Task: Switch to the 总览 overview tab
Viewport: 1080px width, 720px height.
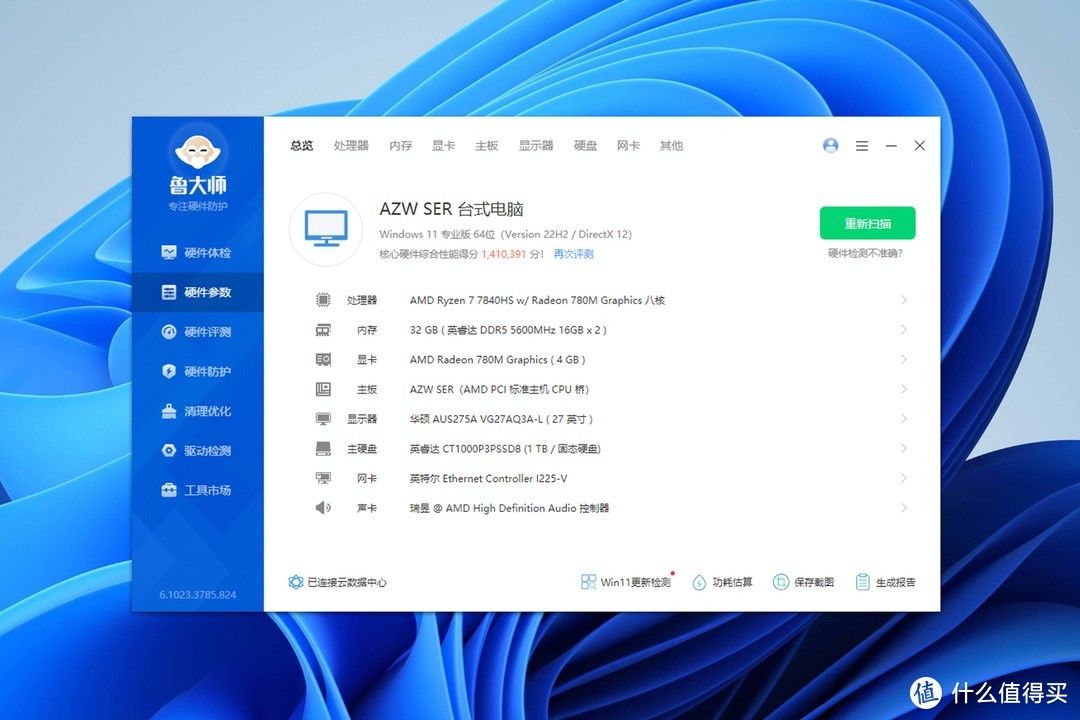Action: pyautogui.click(x=302, y=145)
